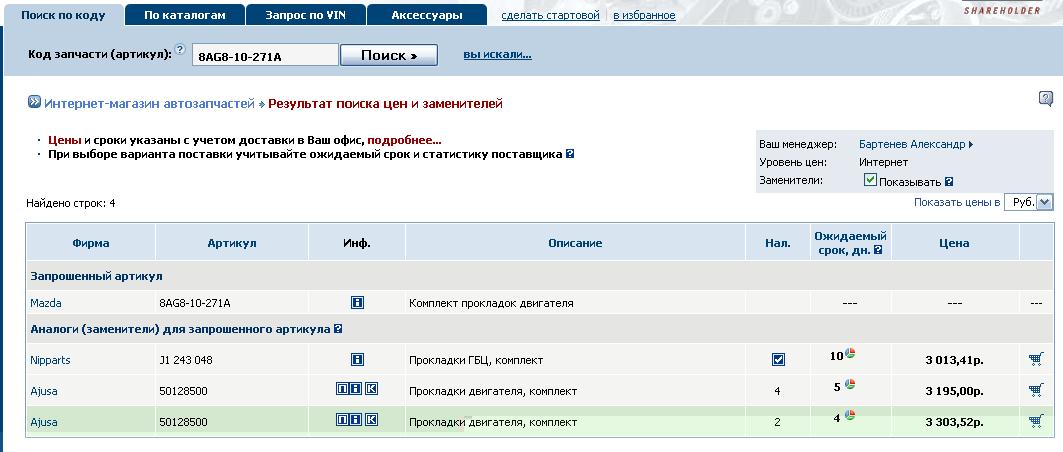Expand manager Бартенев Александр details

tap(915, 144)
